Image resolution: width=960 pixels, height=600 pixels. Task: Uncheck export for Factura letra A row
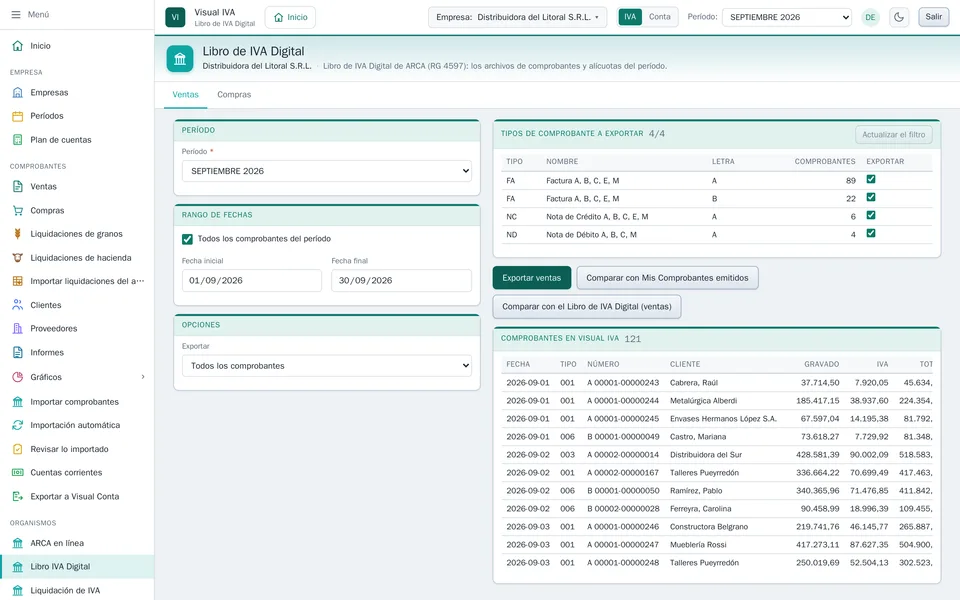(871, 179)
